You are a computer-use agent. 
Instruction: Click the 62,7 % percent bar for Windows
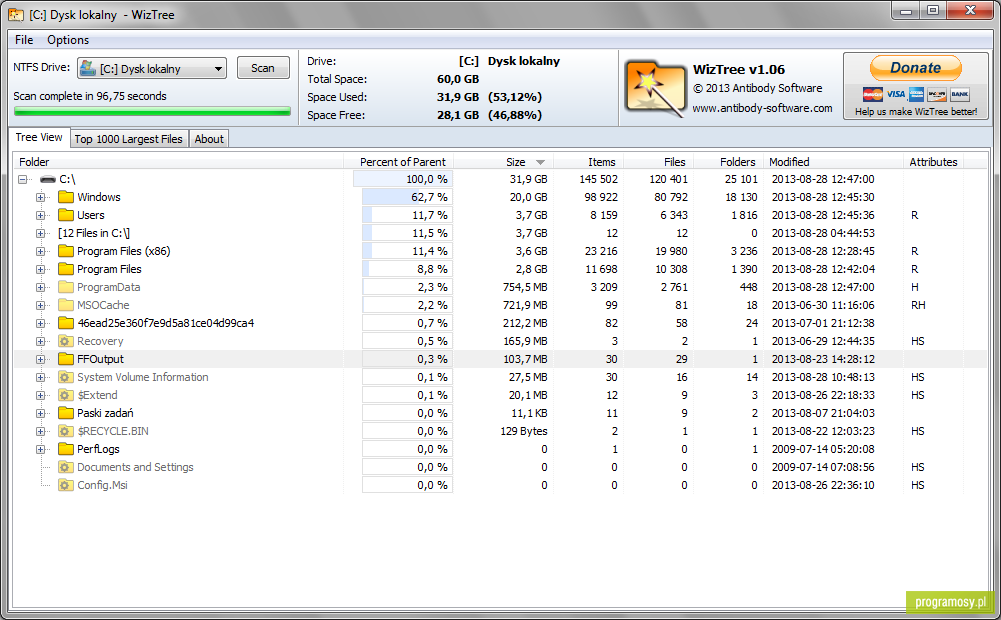[407, 197]
